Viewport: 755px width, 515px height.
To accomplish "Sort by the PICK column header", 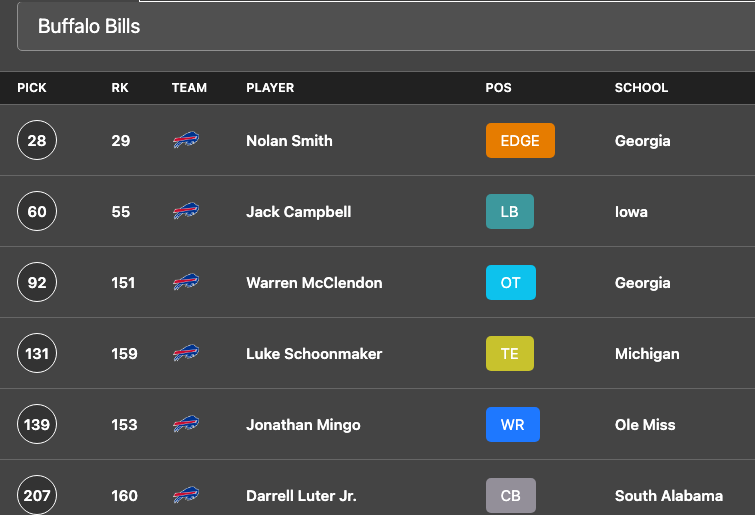I will 32,88.
